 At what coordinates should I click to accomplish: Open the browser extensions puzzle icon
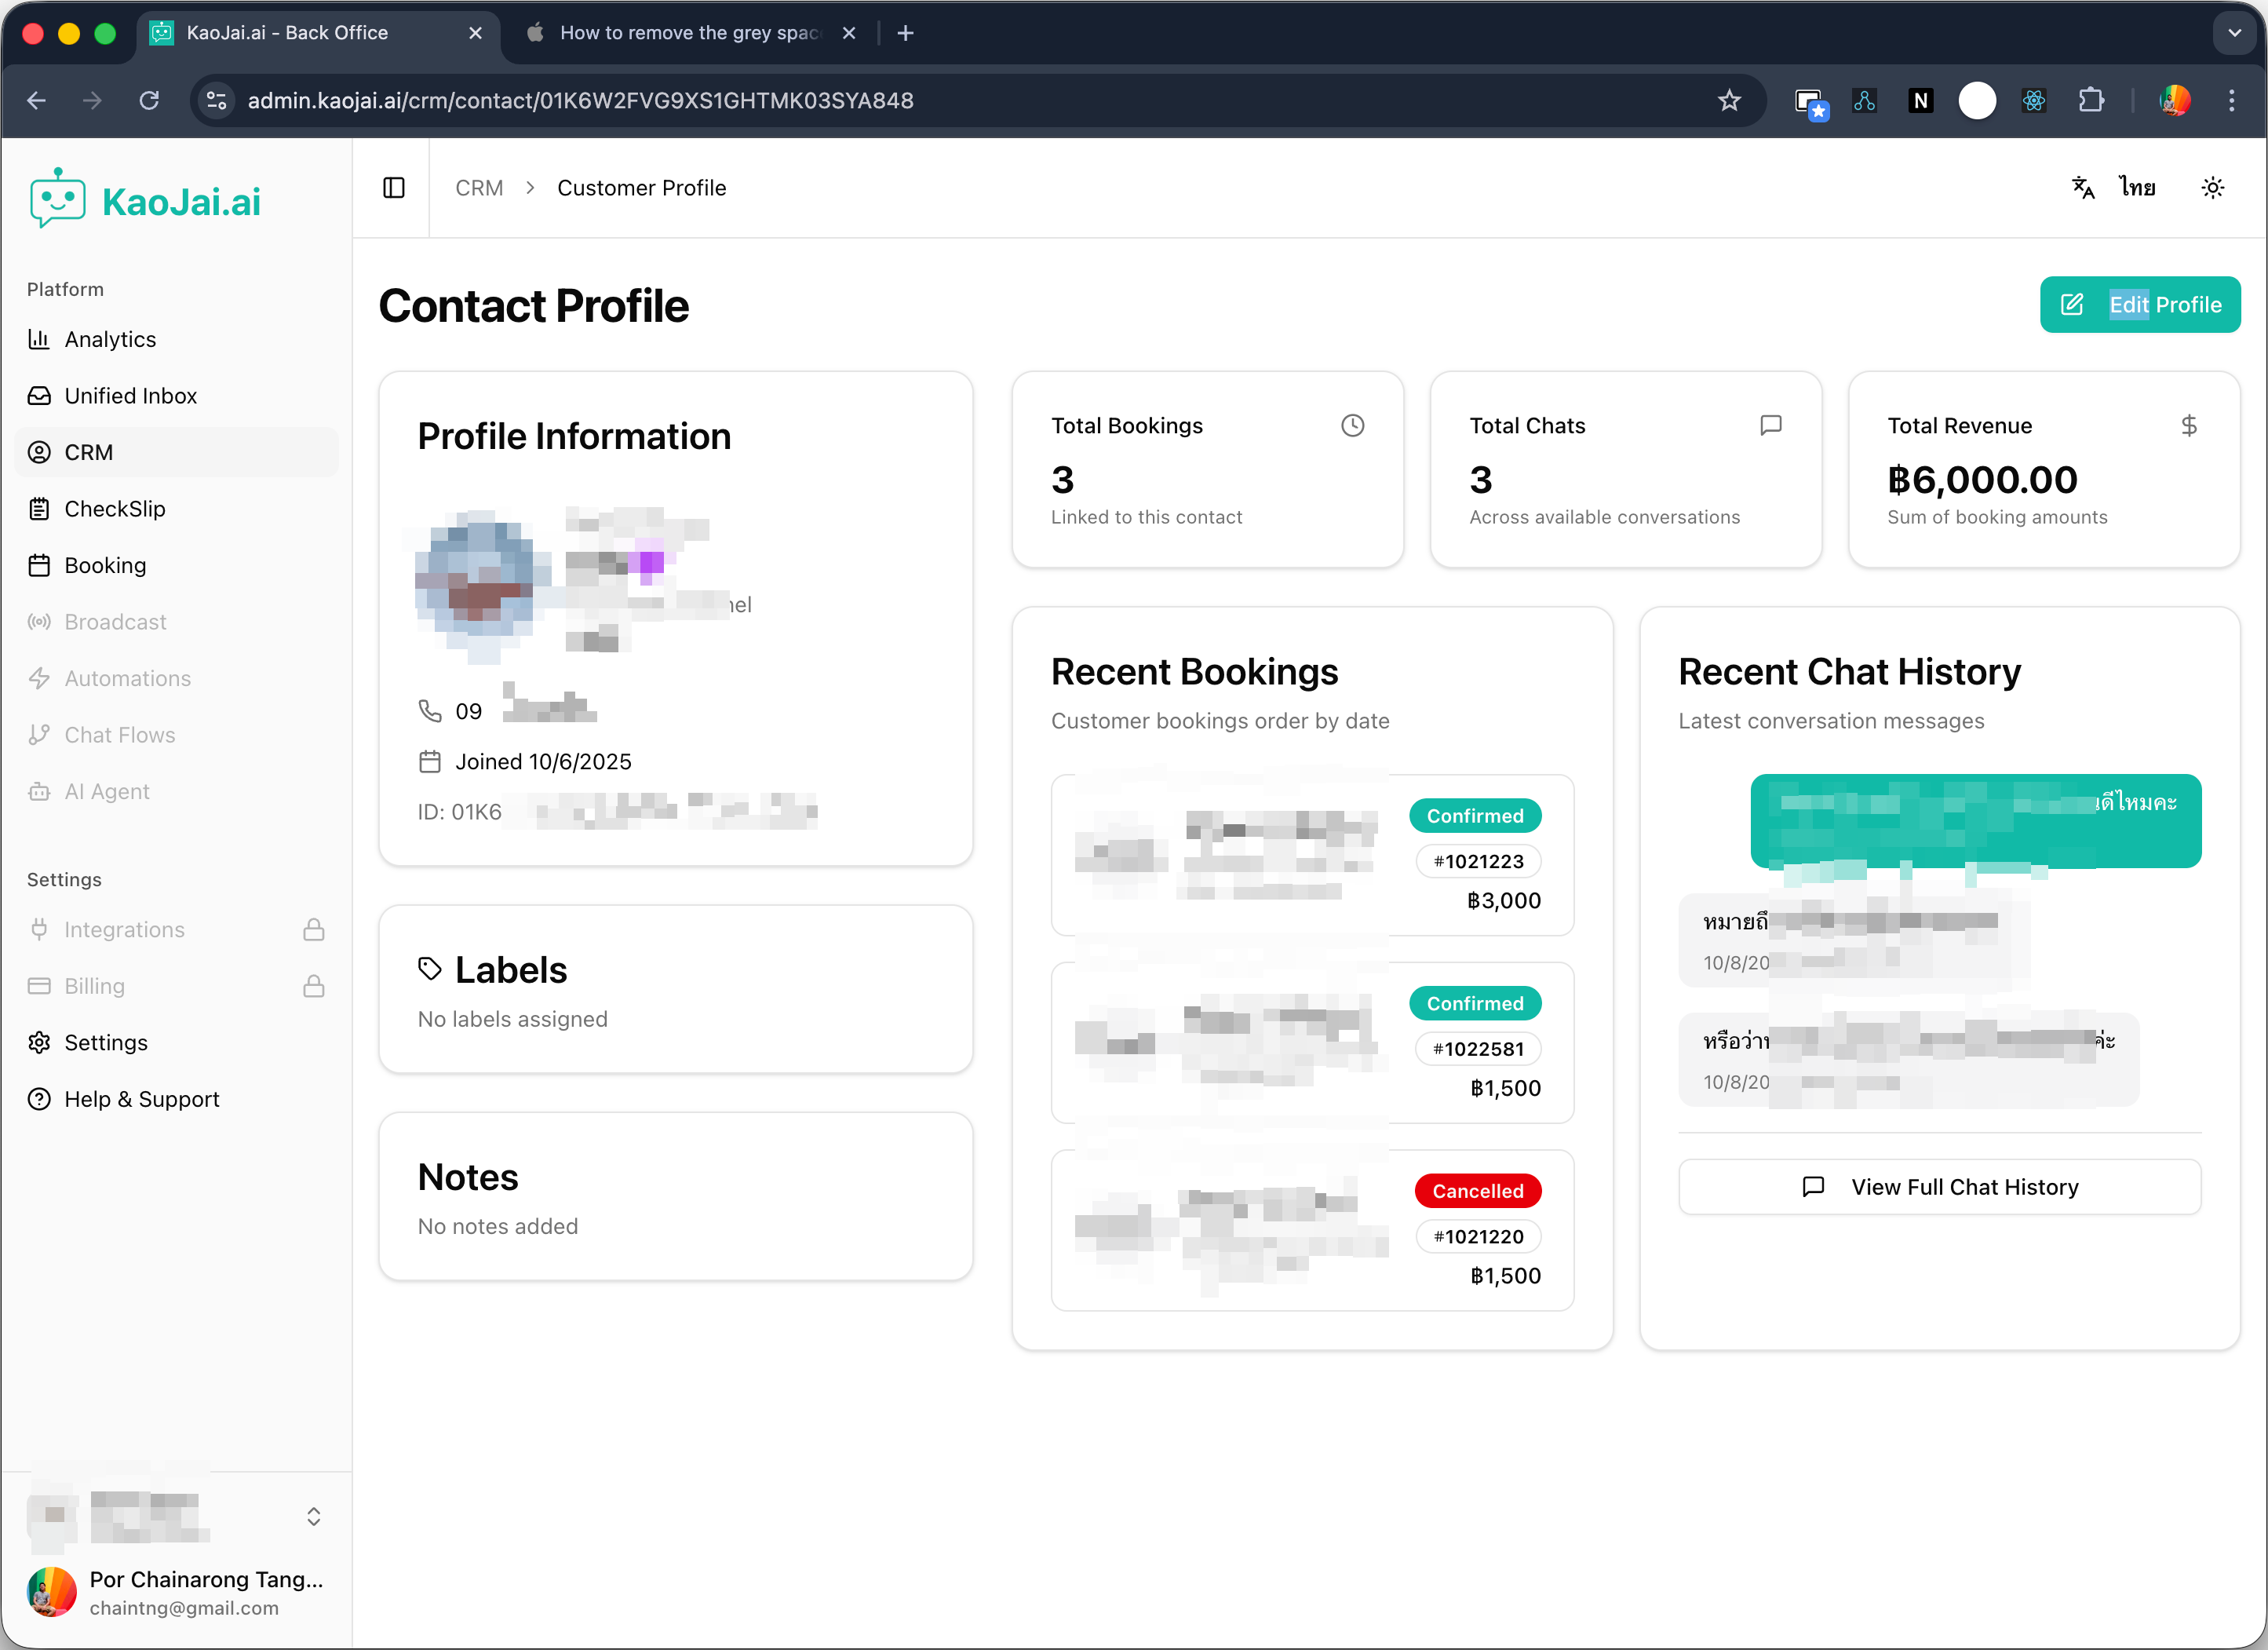pos(2091,101)
